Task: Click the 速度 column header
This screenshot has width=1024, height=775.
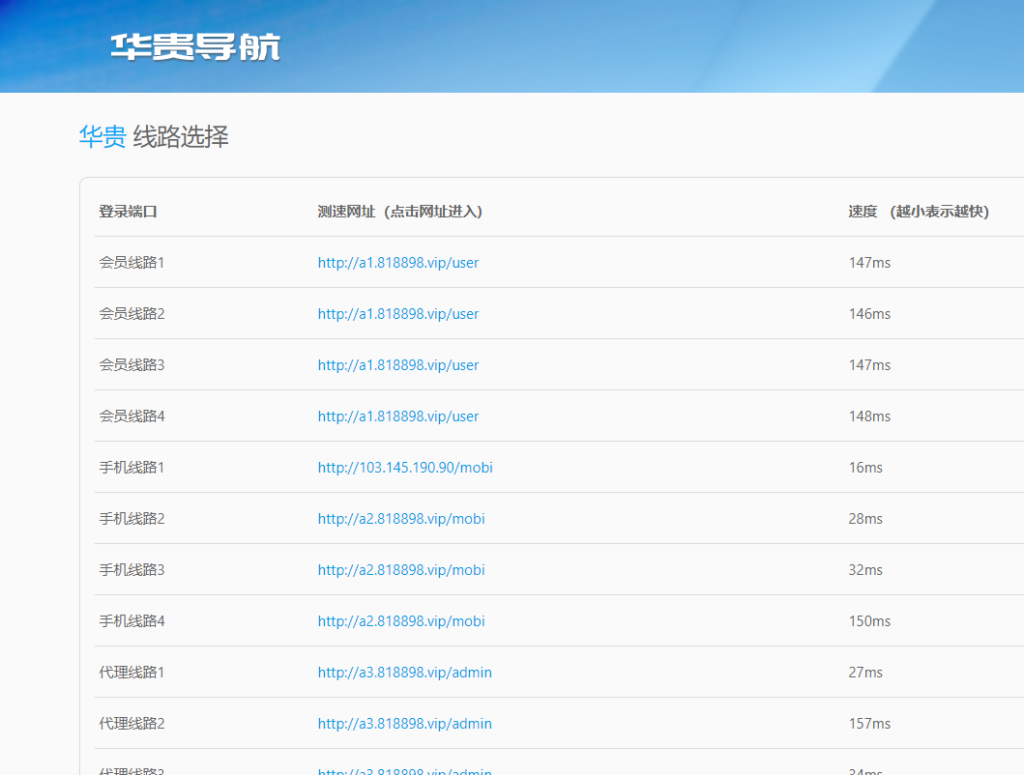Action: [x=918, y=211]
